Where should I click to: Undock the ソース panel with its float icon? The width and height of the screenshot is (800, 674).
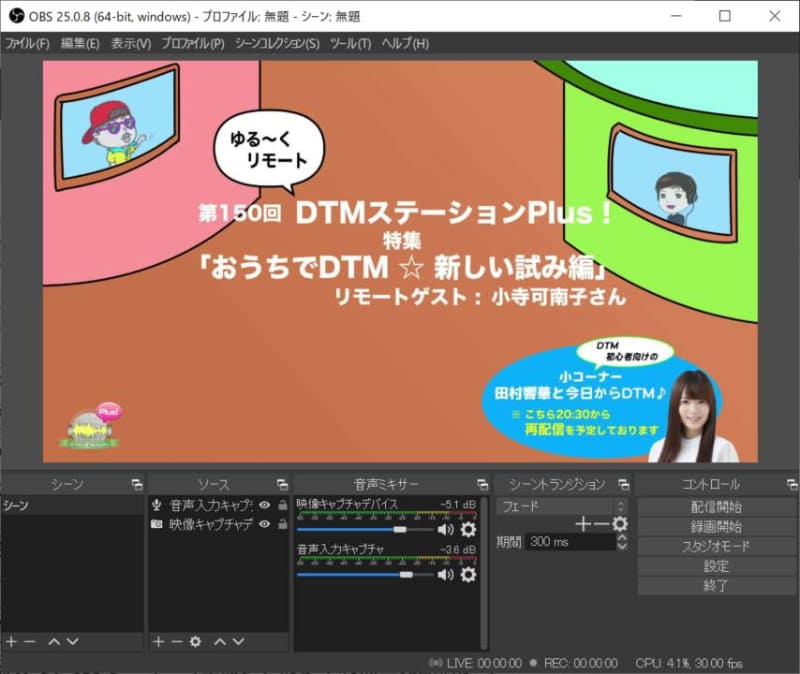(282, 484)
